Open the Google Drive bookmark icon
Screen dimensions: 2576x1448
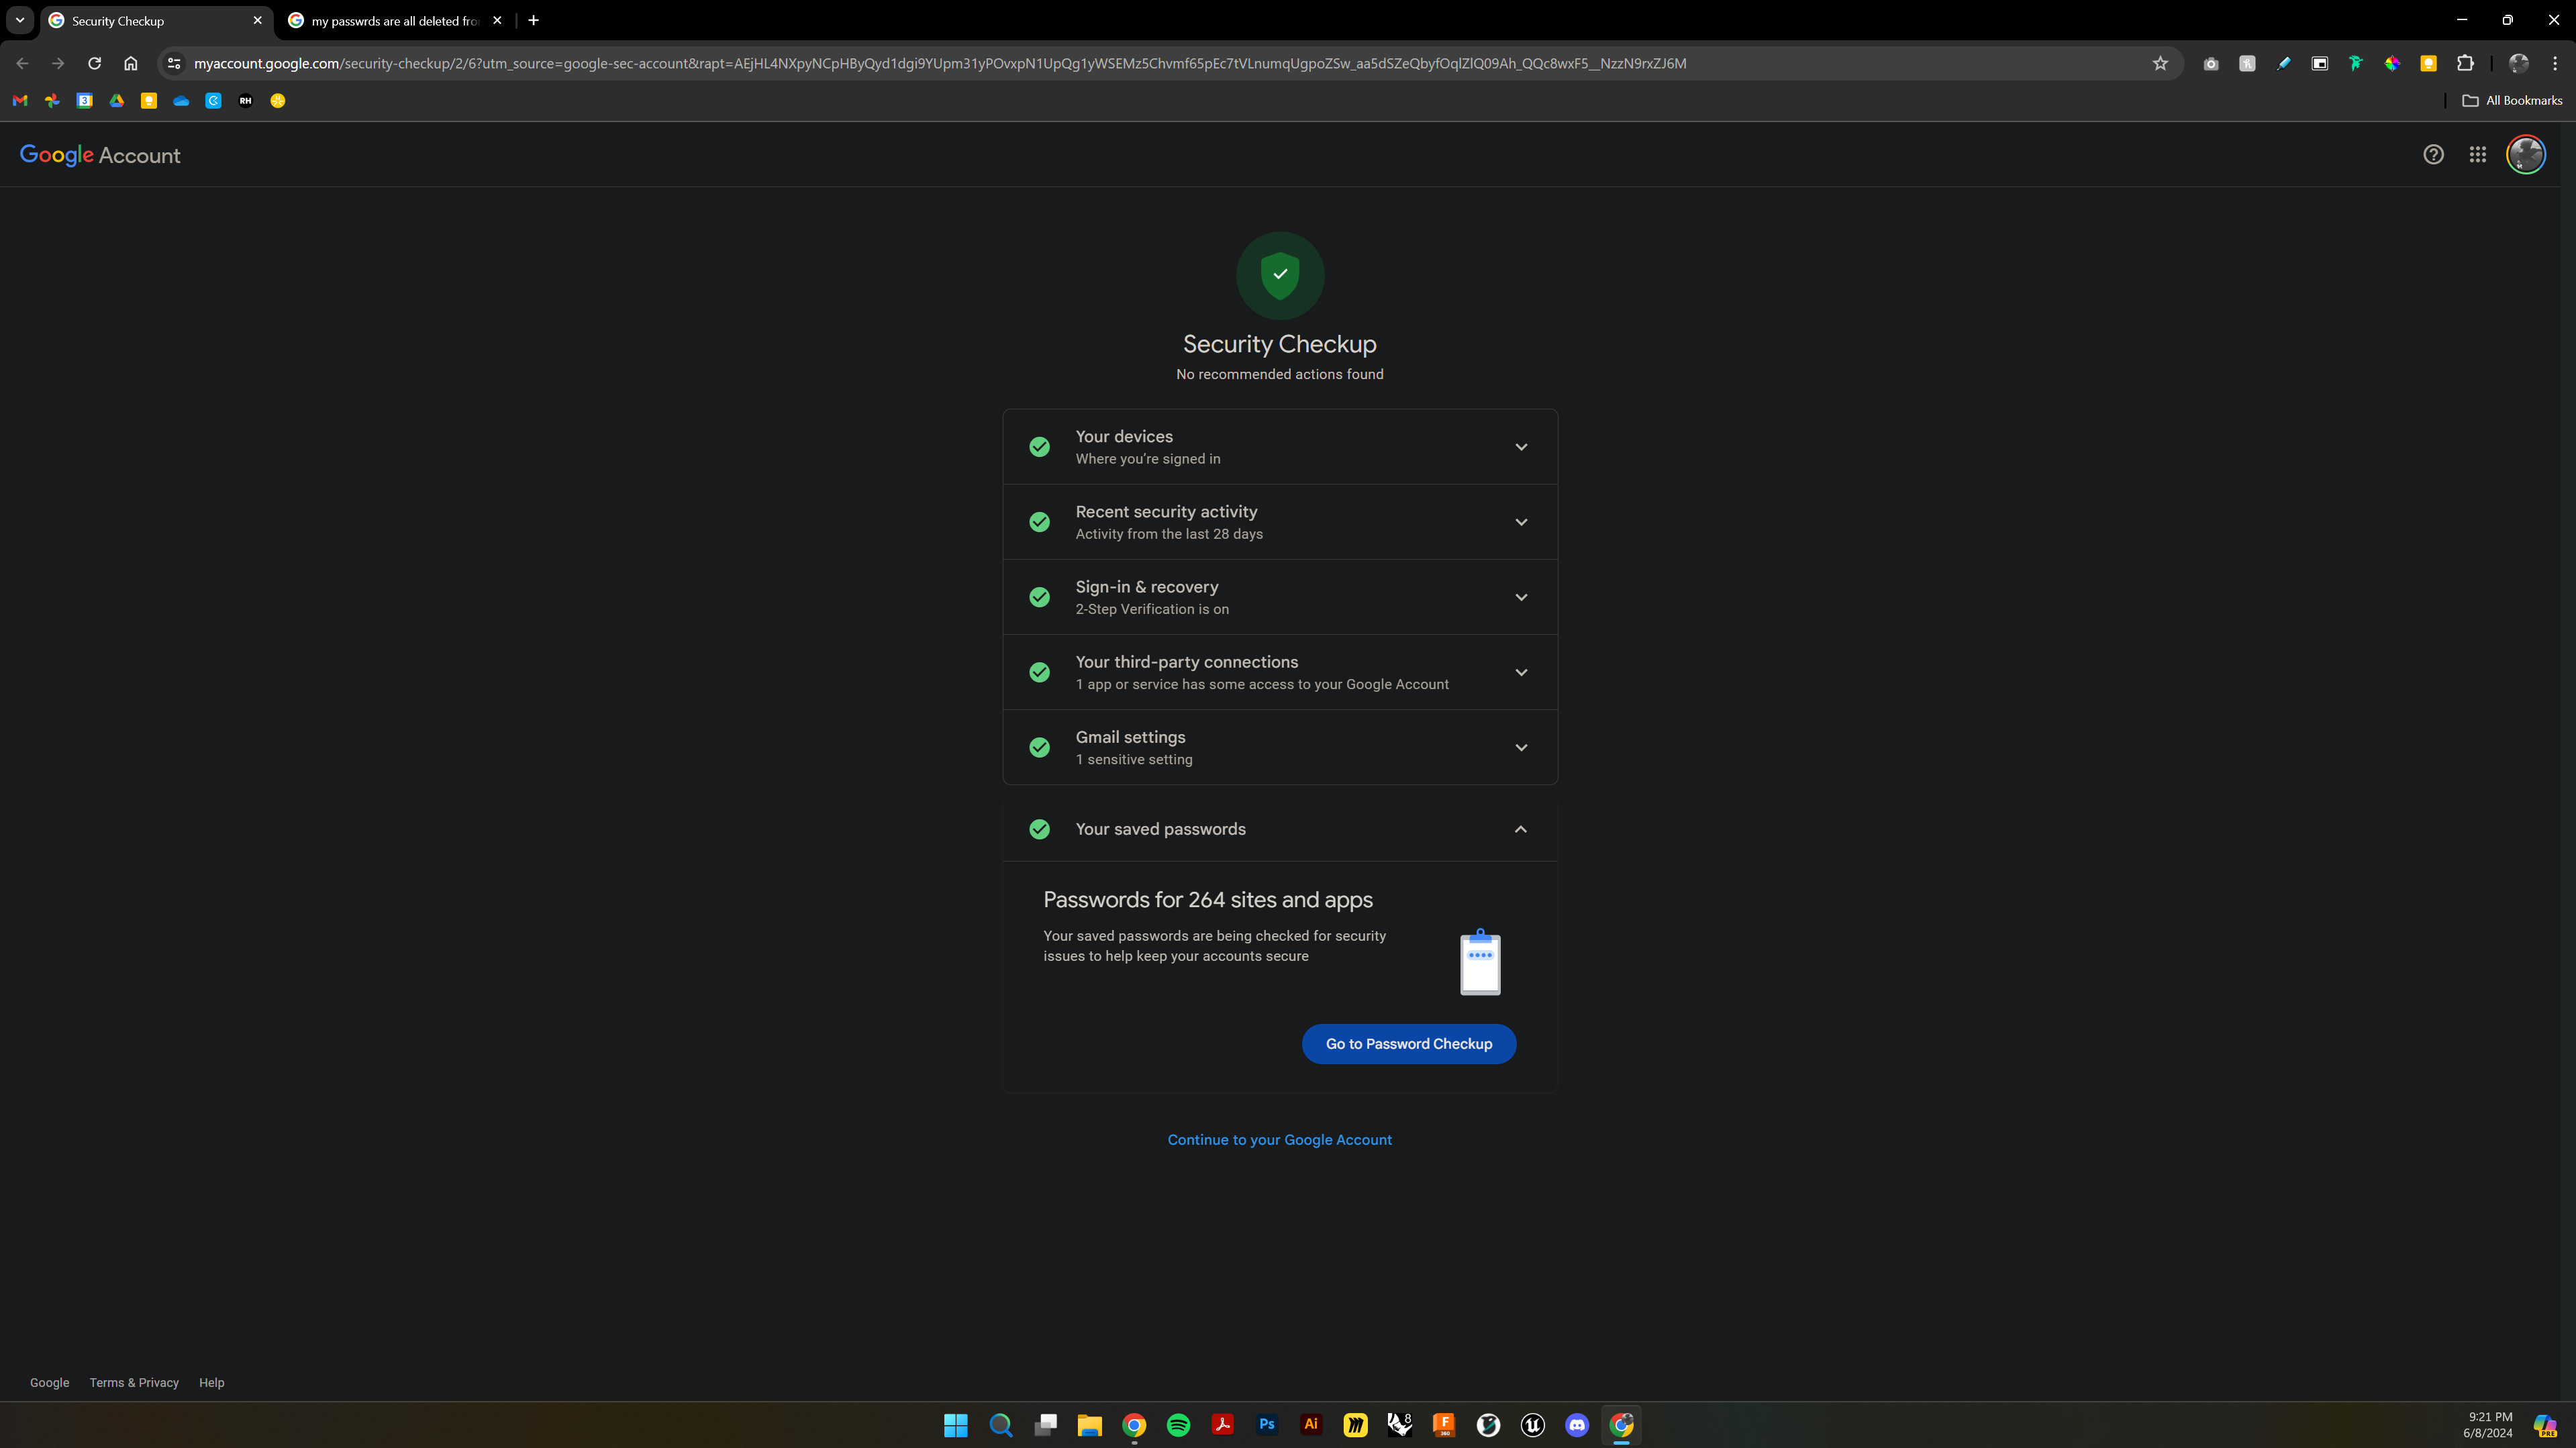click(117, 100)
